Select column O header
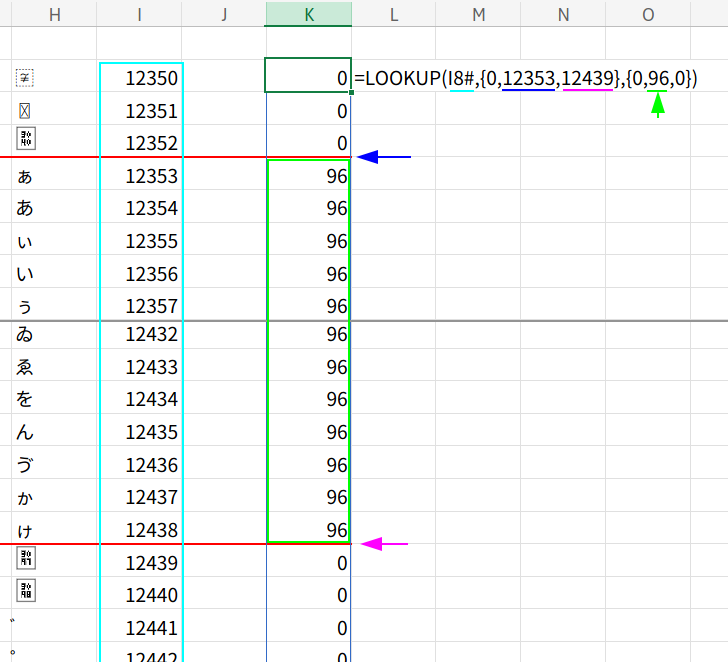The width and height of the screenshot is (728, 662). coord(649,13)
